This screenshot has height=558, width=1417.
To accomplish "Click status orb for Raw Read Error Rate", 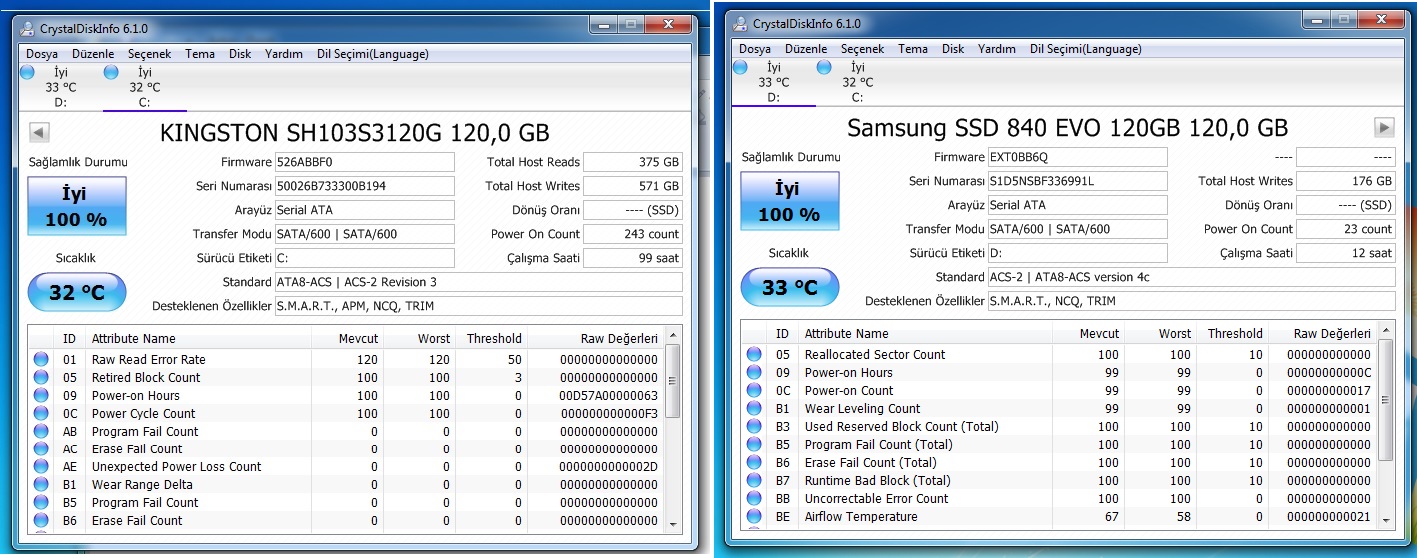I will click(41, 360).
